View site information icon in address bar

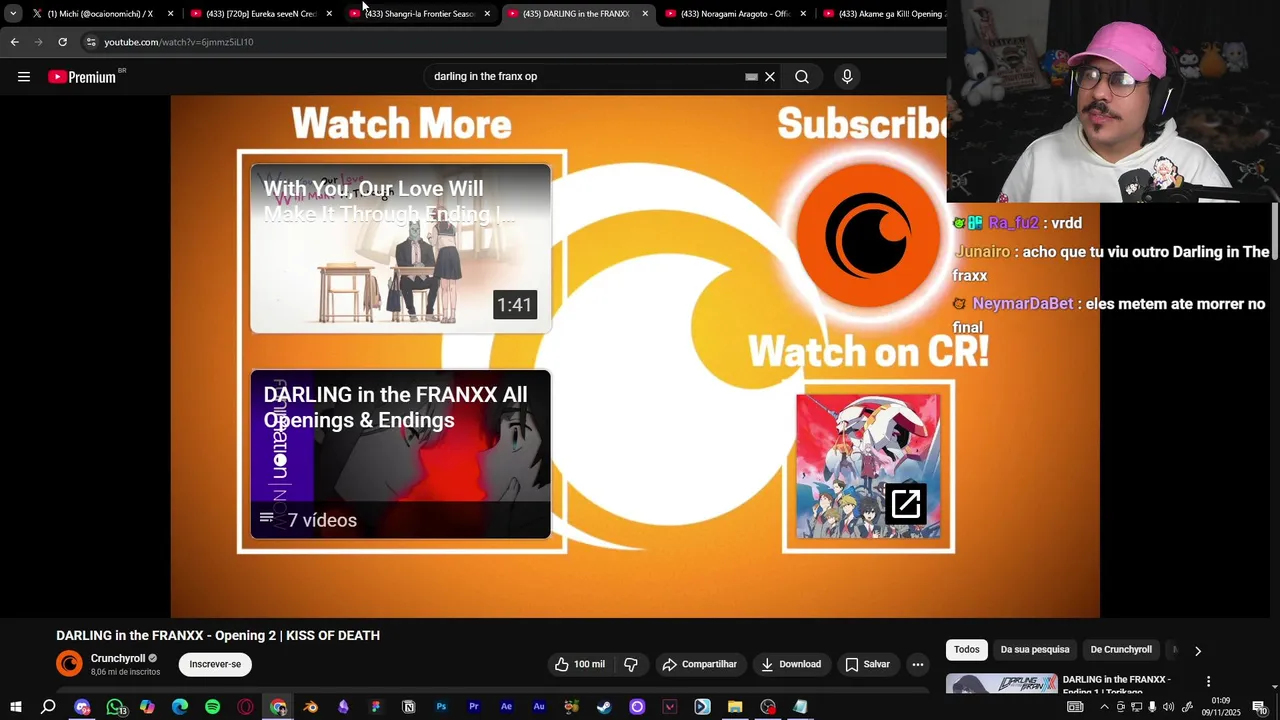point(90,42)
